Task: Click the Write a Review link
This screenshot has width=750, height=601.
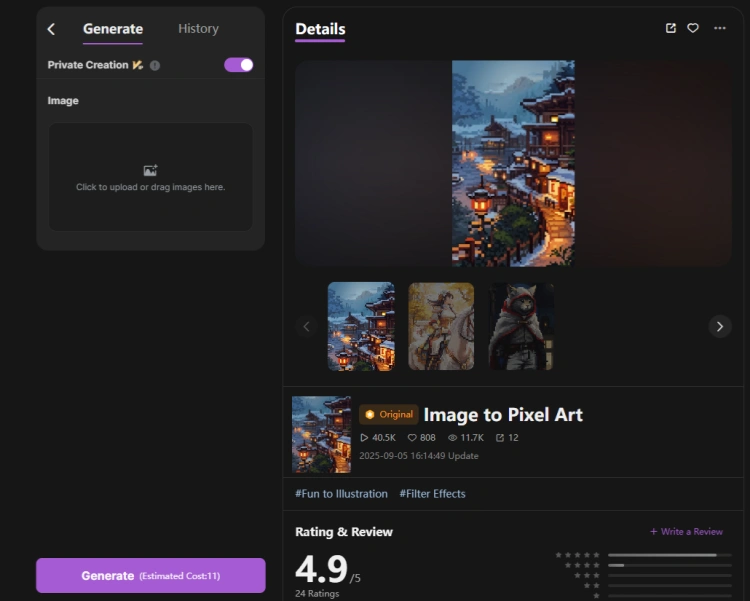Action: (x=686, y=532)
